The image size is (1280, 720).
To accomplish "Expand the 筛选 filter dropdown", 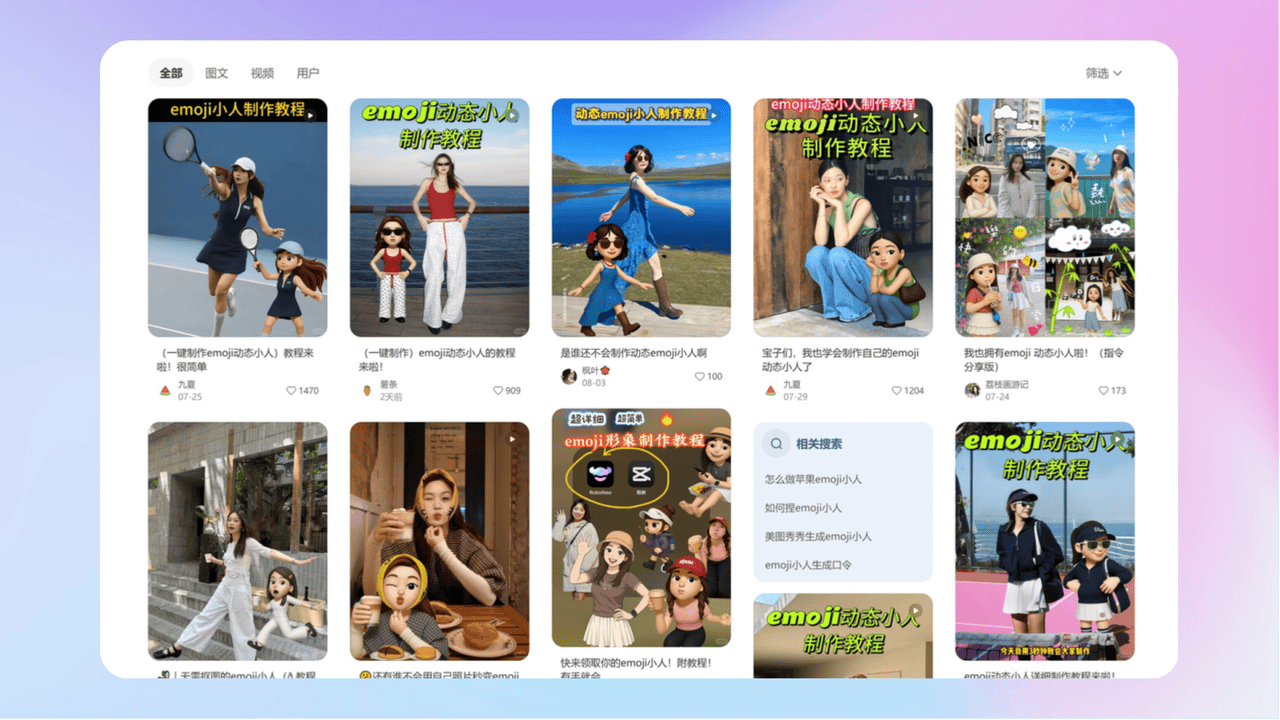I will pyautogui.click(x=1104, y=73).
